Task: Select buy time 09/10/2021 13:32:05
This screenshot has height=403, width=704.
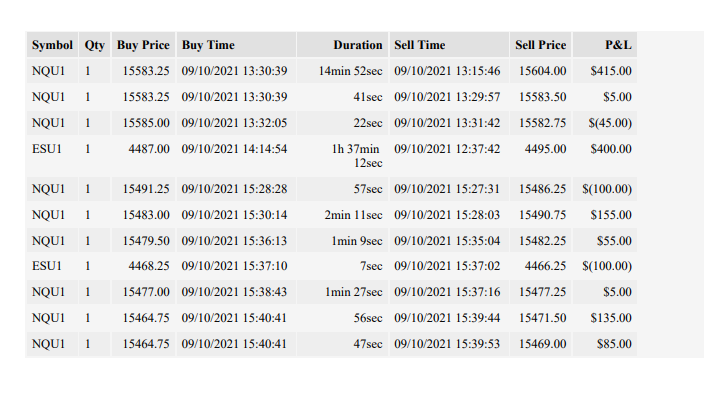Action: pyautogui.click(x=236, y=123)
